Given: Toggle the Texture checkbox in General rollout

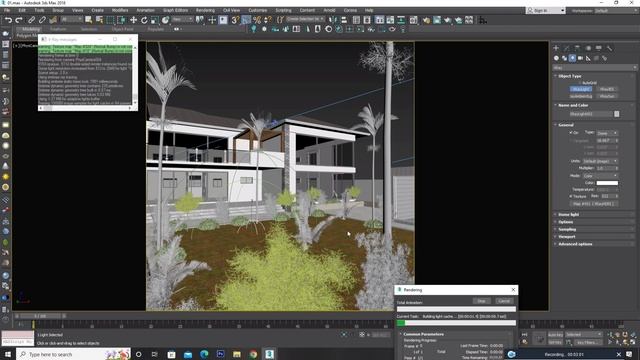Looking at the screenshot, I should (571, 196).
